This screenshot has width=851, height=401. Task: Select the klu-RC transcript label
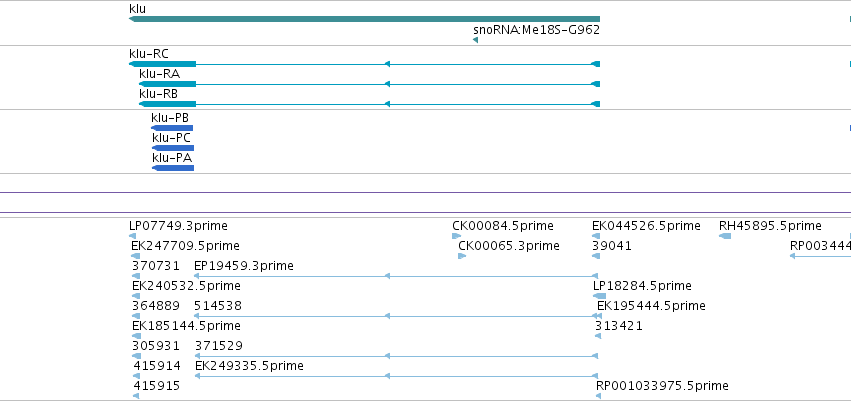coord(149,54)
